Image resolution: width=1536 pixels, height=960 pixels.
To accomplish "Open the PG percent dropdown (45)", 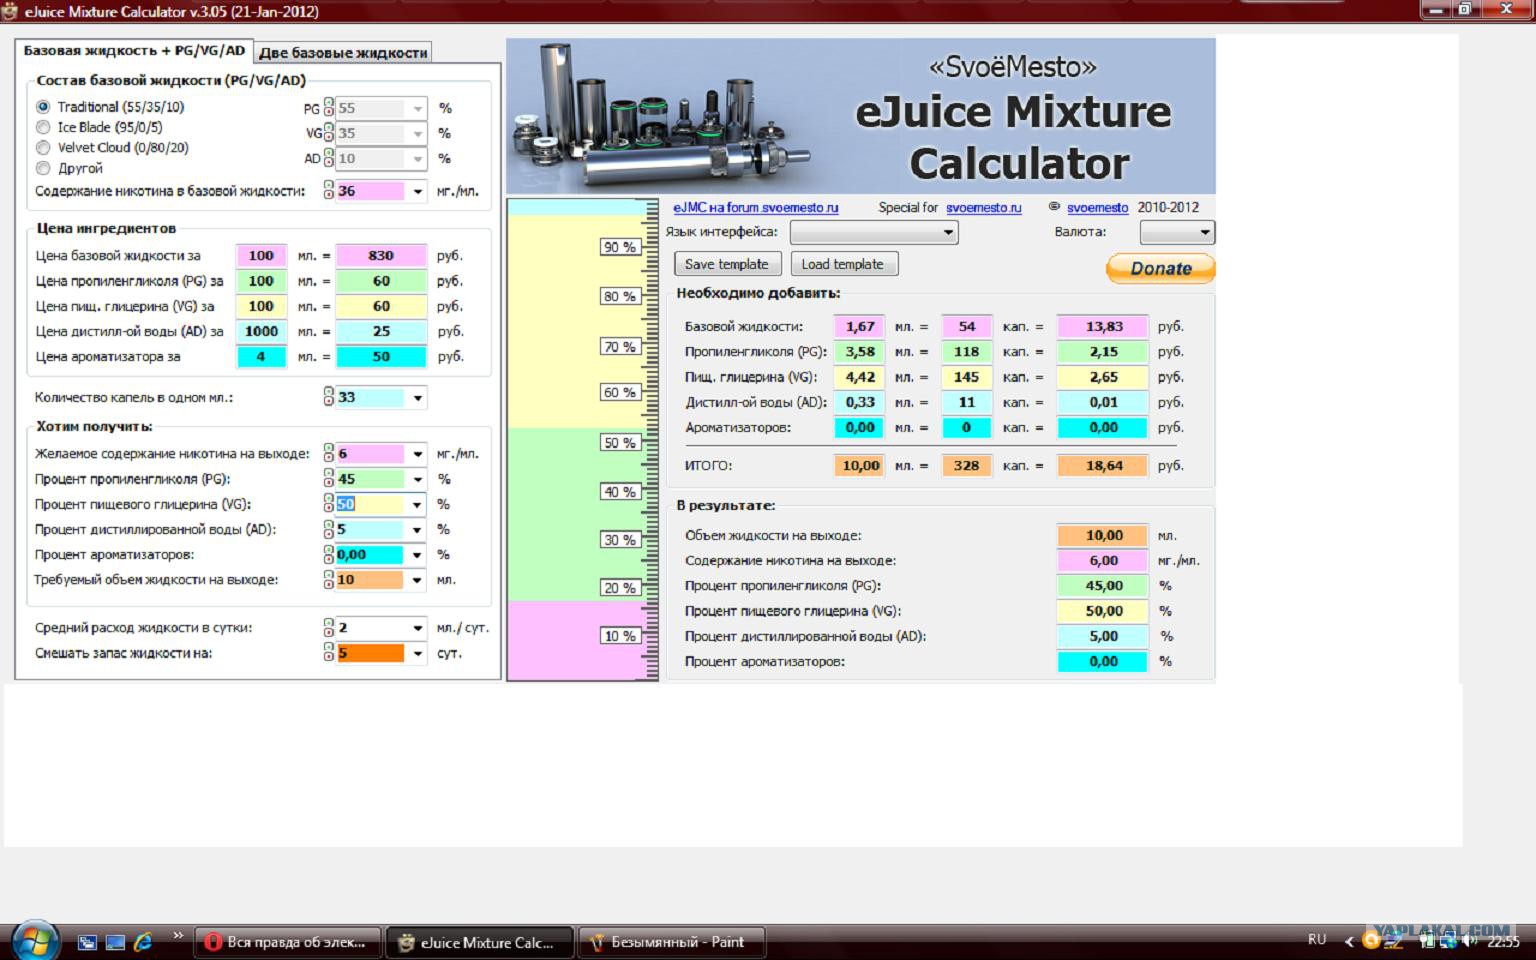I will pos(417,479).
